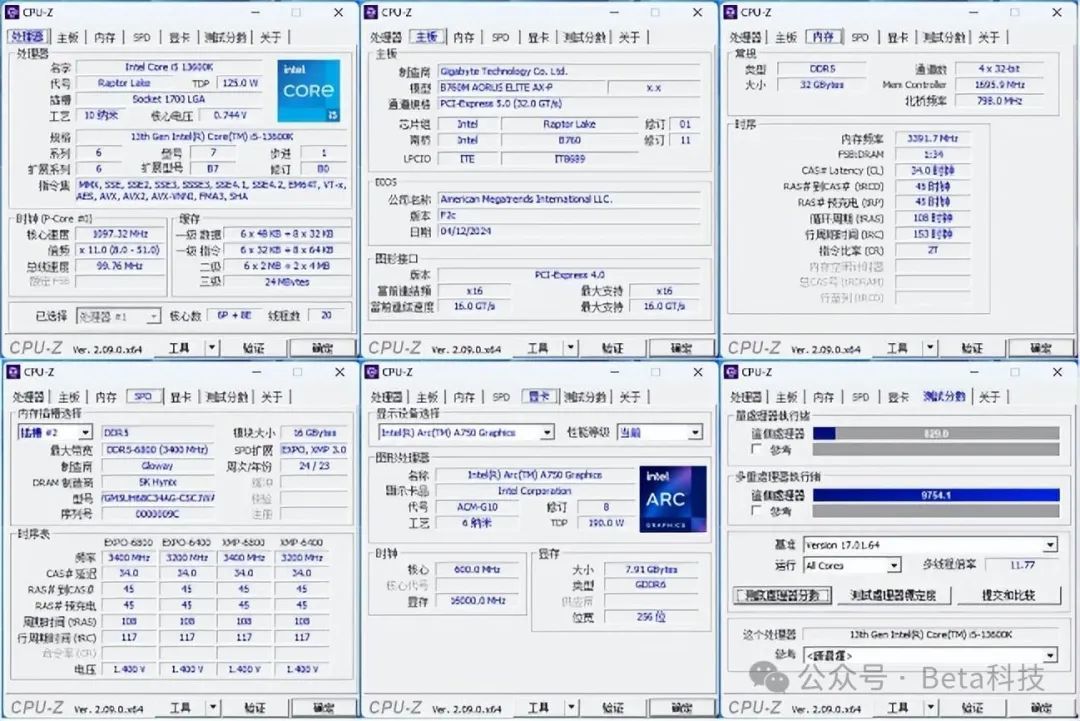Close the Processor (处理器) CPU-Z window
This screenshot has width=1080, height=721.
click(x=338, y=12)
